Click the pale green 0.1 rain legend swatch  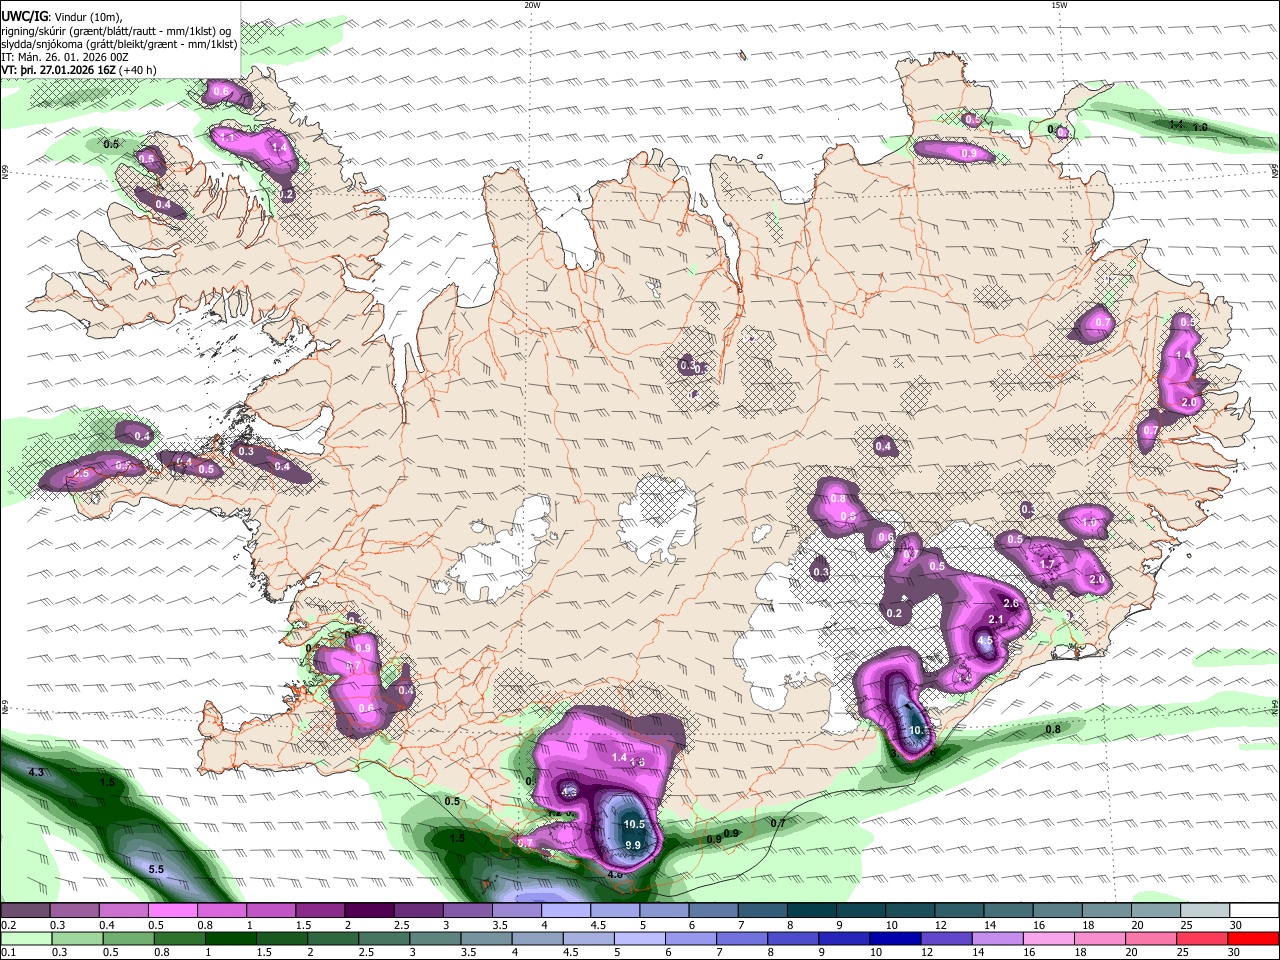click(25, 938)
